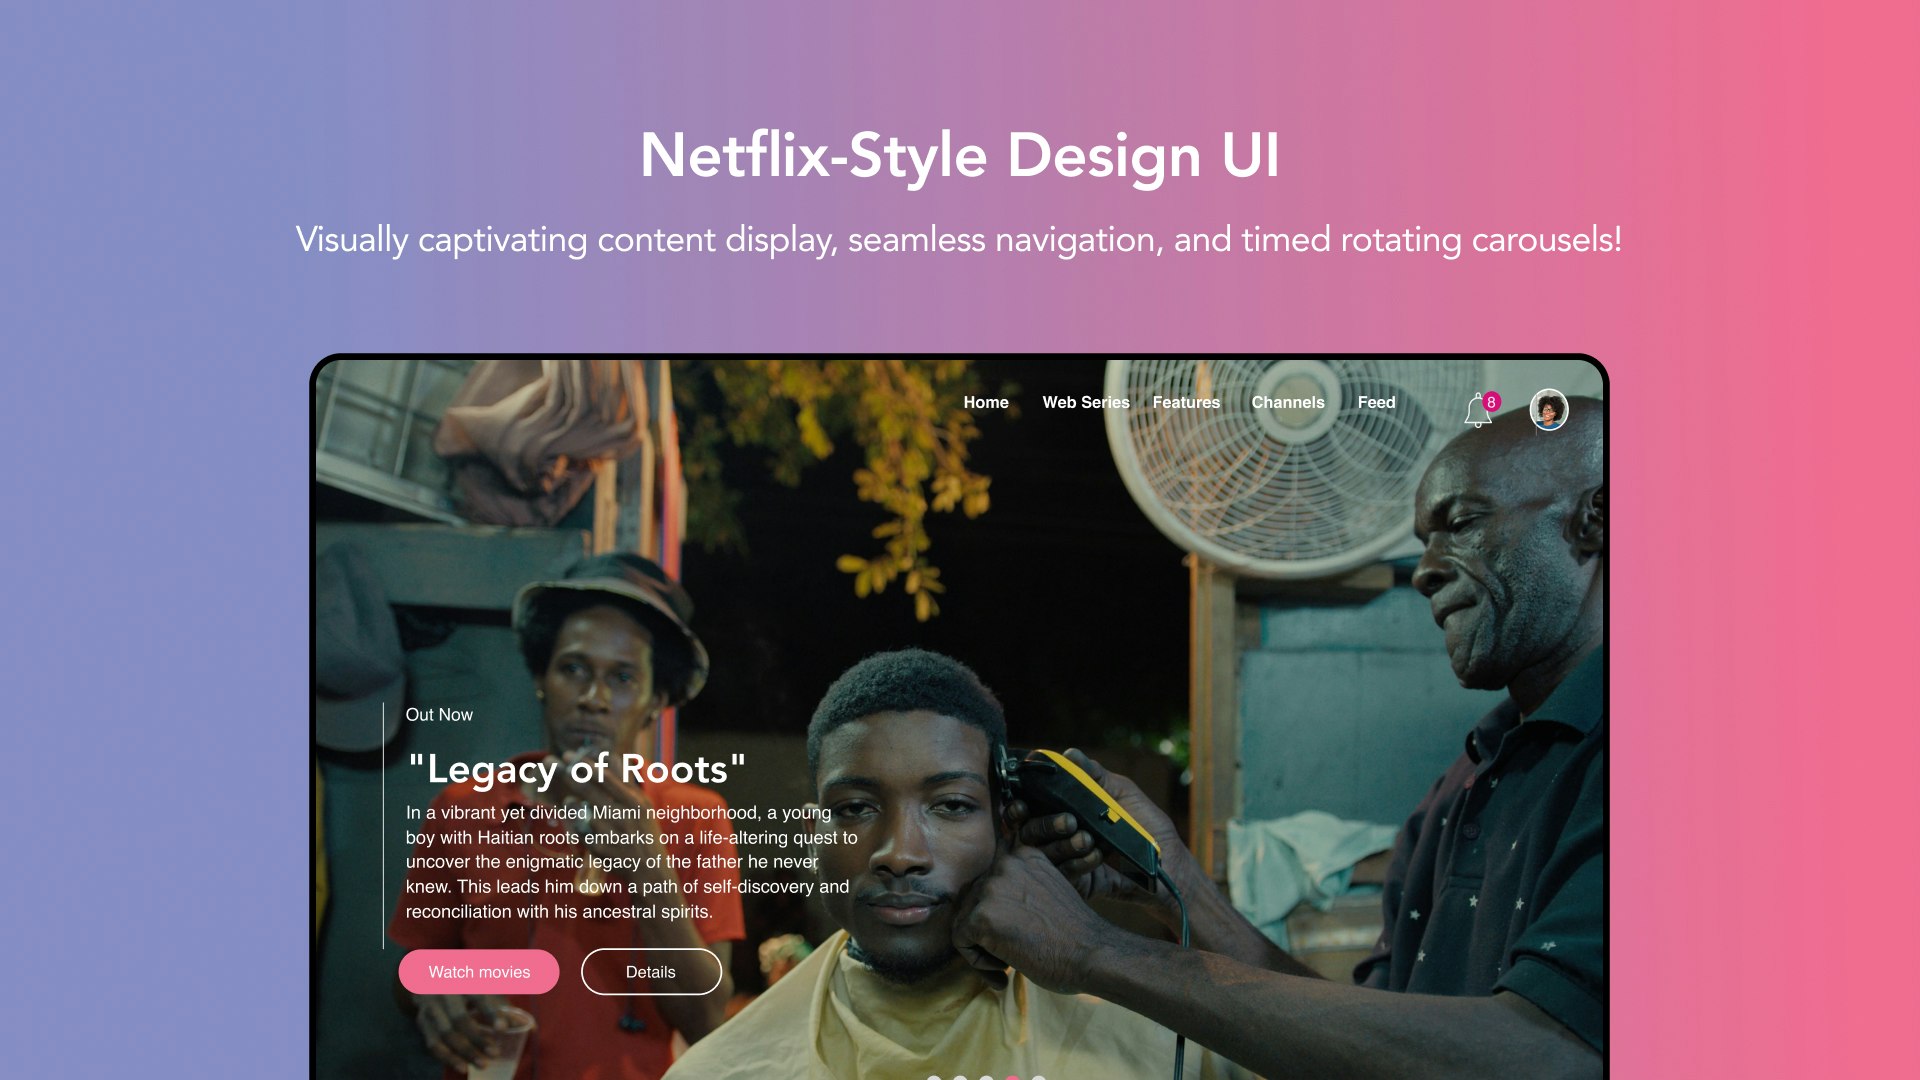The height and width of the screenshot is (1080, 1920).
Task: Click the Feed navigation icon
Action: tap(1375, 402)
